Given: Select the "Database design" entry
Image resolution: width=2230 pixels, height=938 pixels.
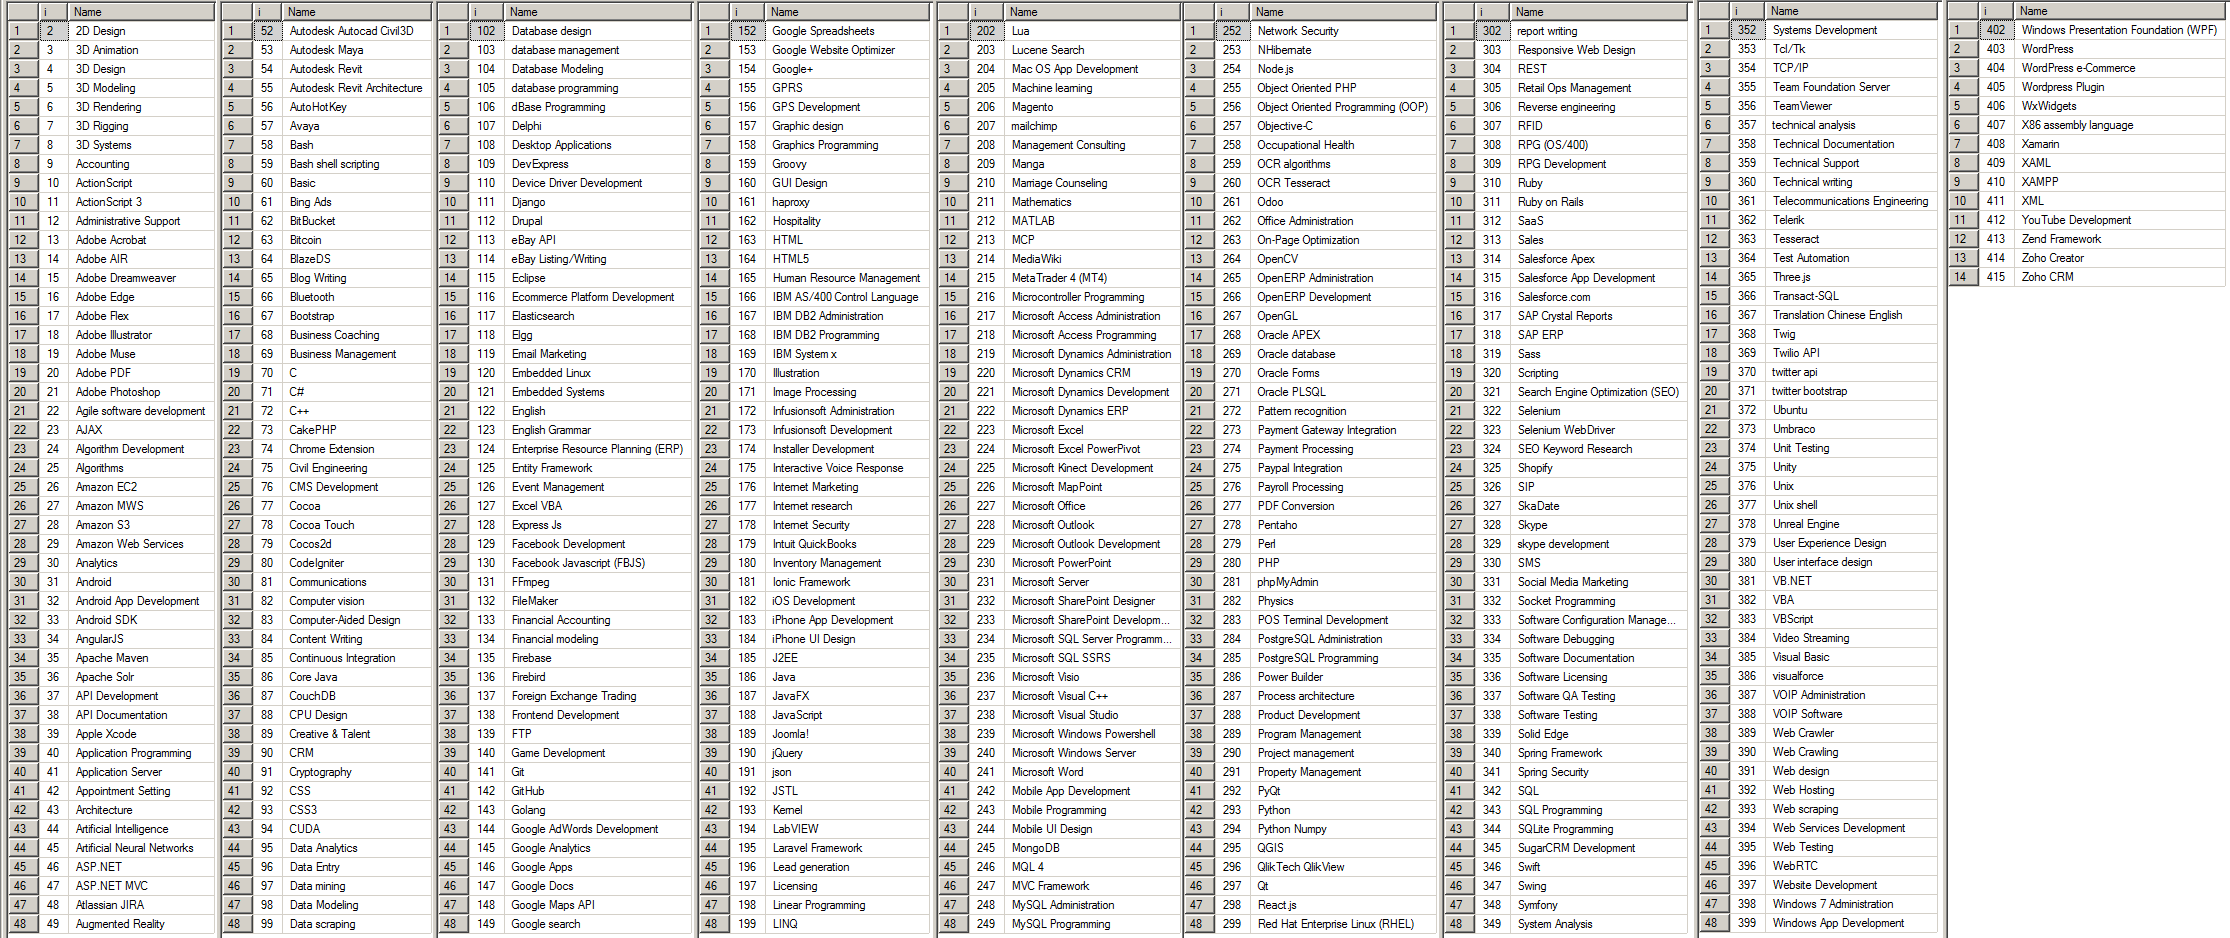Looking at the screenshot, I should click(x=598, y=31).
